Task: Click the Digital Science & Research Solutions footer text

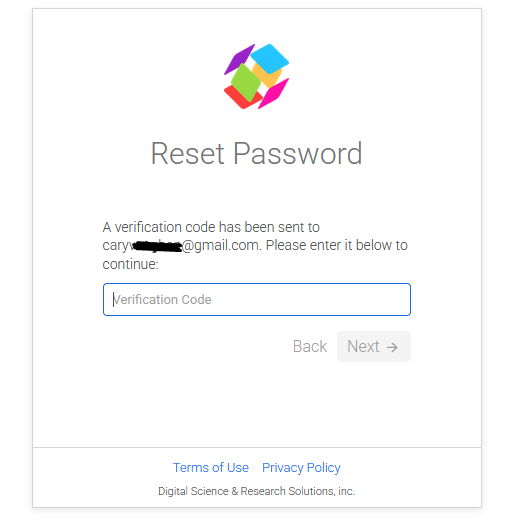Action: click(256, 491)
